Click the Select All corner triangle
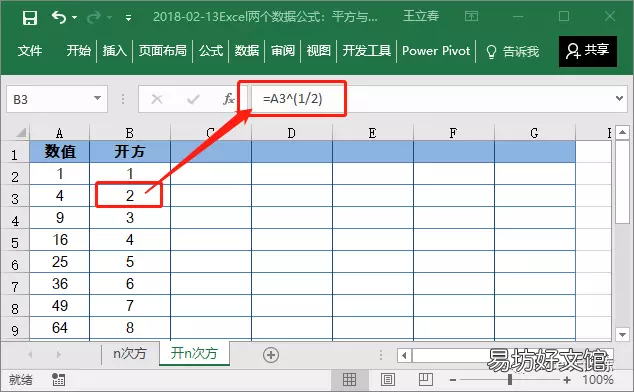The width and height of the screenshot is (634, 392). pyautogui.click(x=20, y=132)
